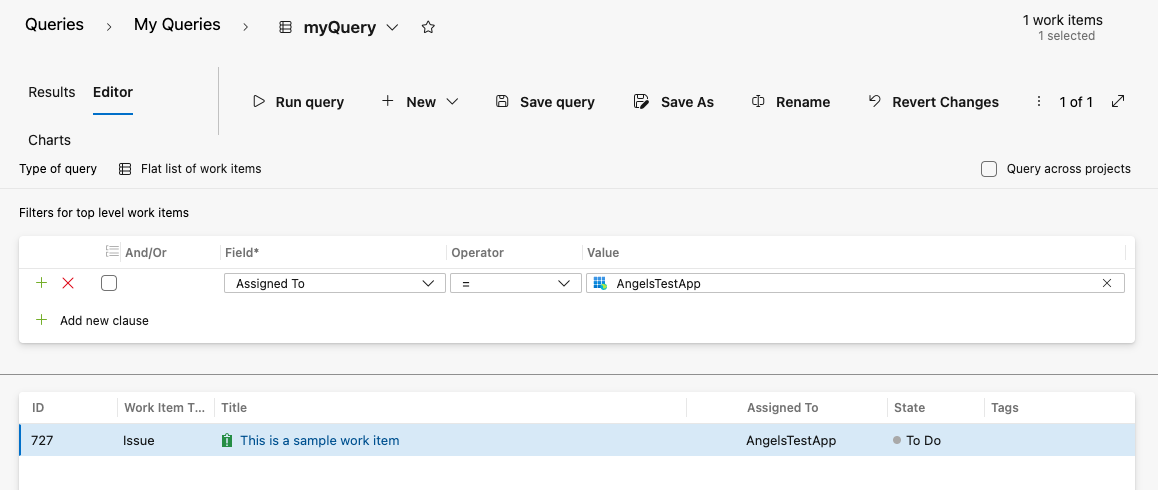Clear the AngelsTestApp value with the X
1158x490 pixels.
coord(1107,284)
